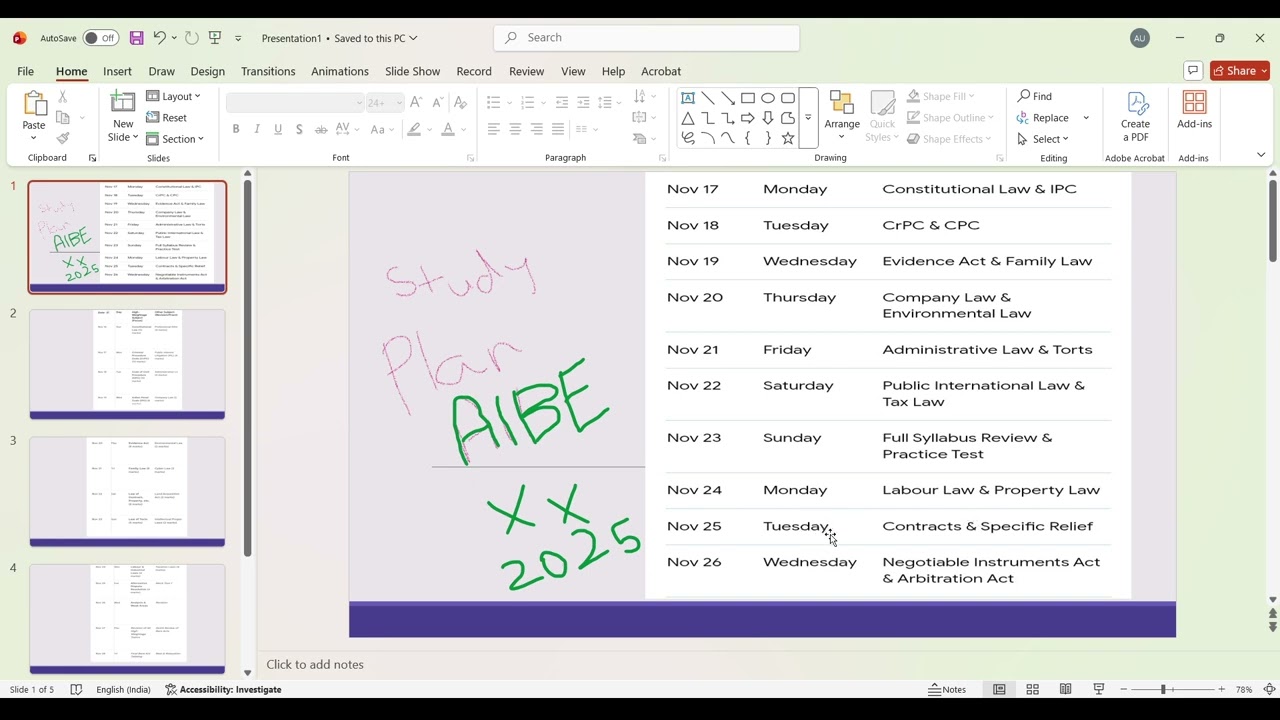Click Clear All Formatting icon

click(x=460, y=103)
